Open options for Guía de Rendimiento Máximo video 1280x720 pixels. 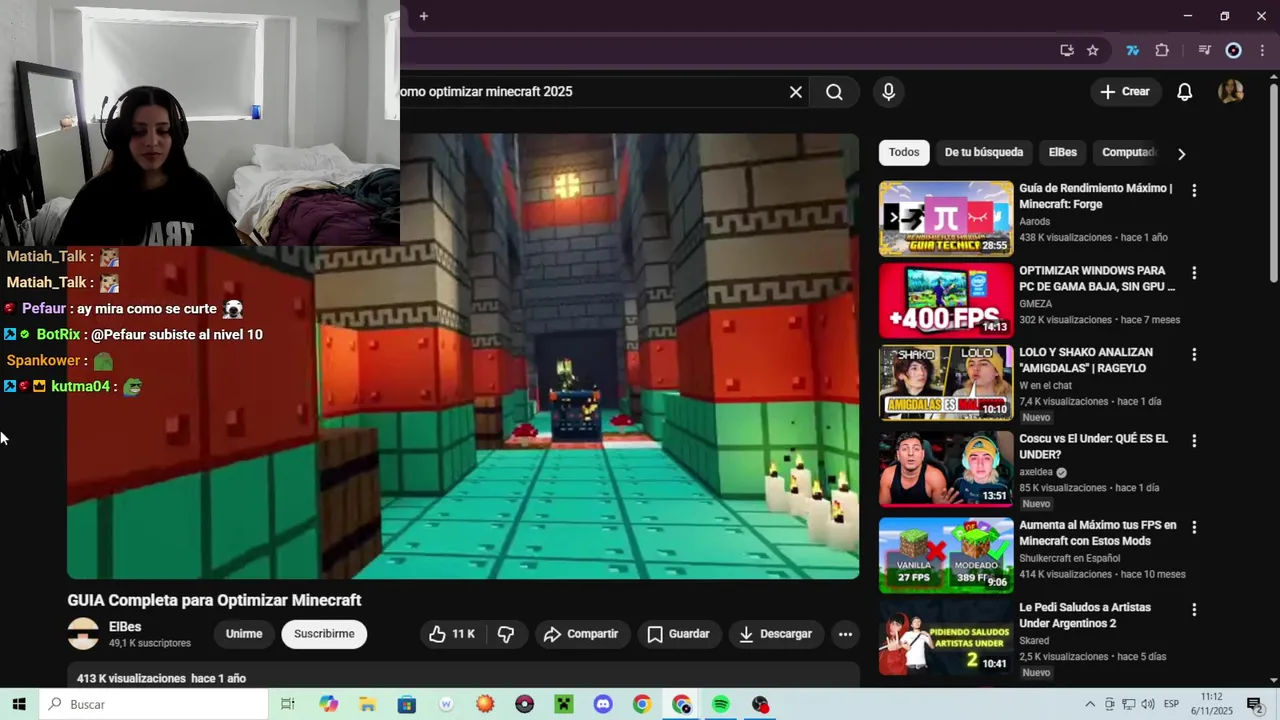1194,190
